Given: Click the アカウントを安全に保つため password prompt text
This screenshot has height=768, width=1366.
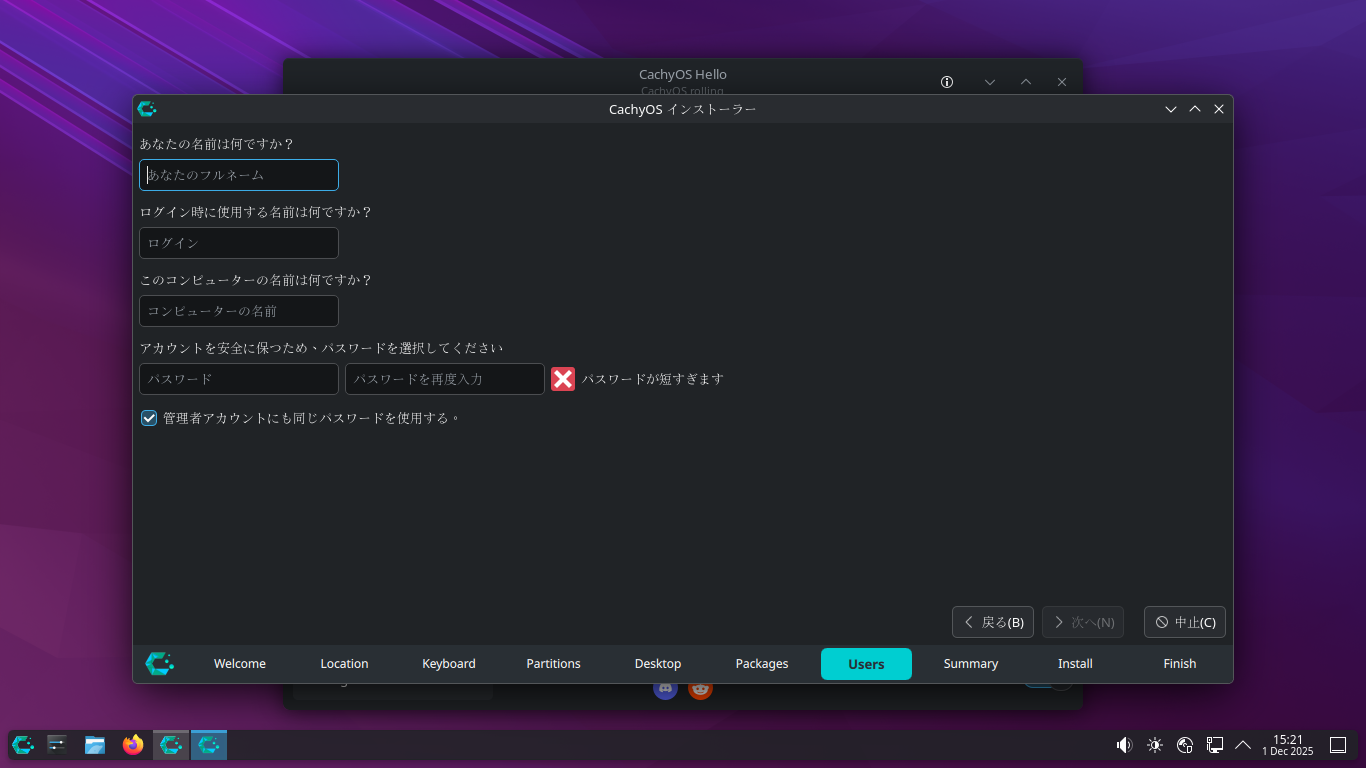Looking at the screenshot, I should click(x=321, y=348).
